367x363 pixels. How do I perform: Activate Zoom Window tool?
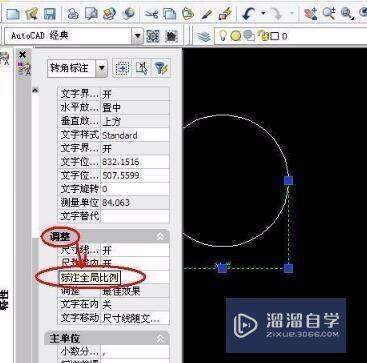348,14
